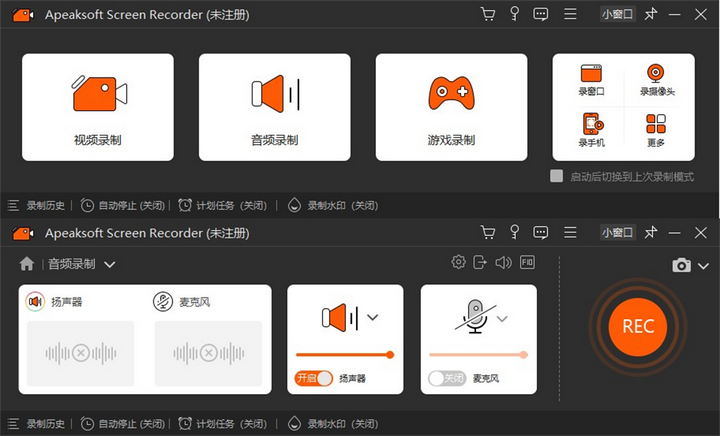Adjust the microphone volume slider
Viewport: 720px width, 436px height.
[x=478, y=355]
